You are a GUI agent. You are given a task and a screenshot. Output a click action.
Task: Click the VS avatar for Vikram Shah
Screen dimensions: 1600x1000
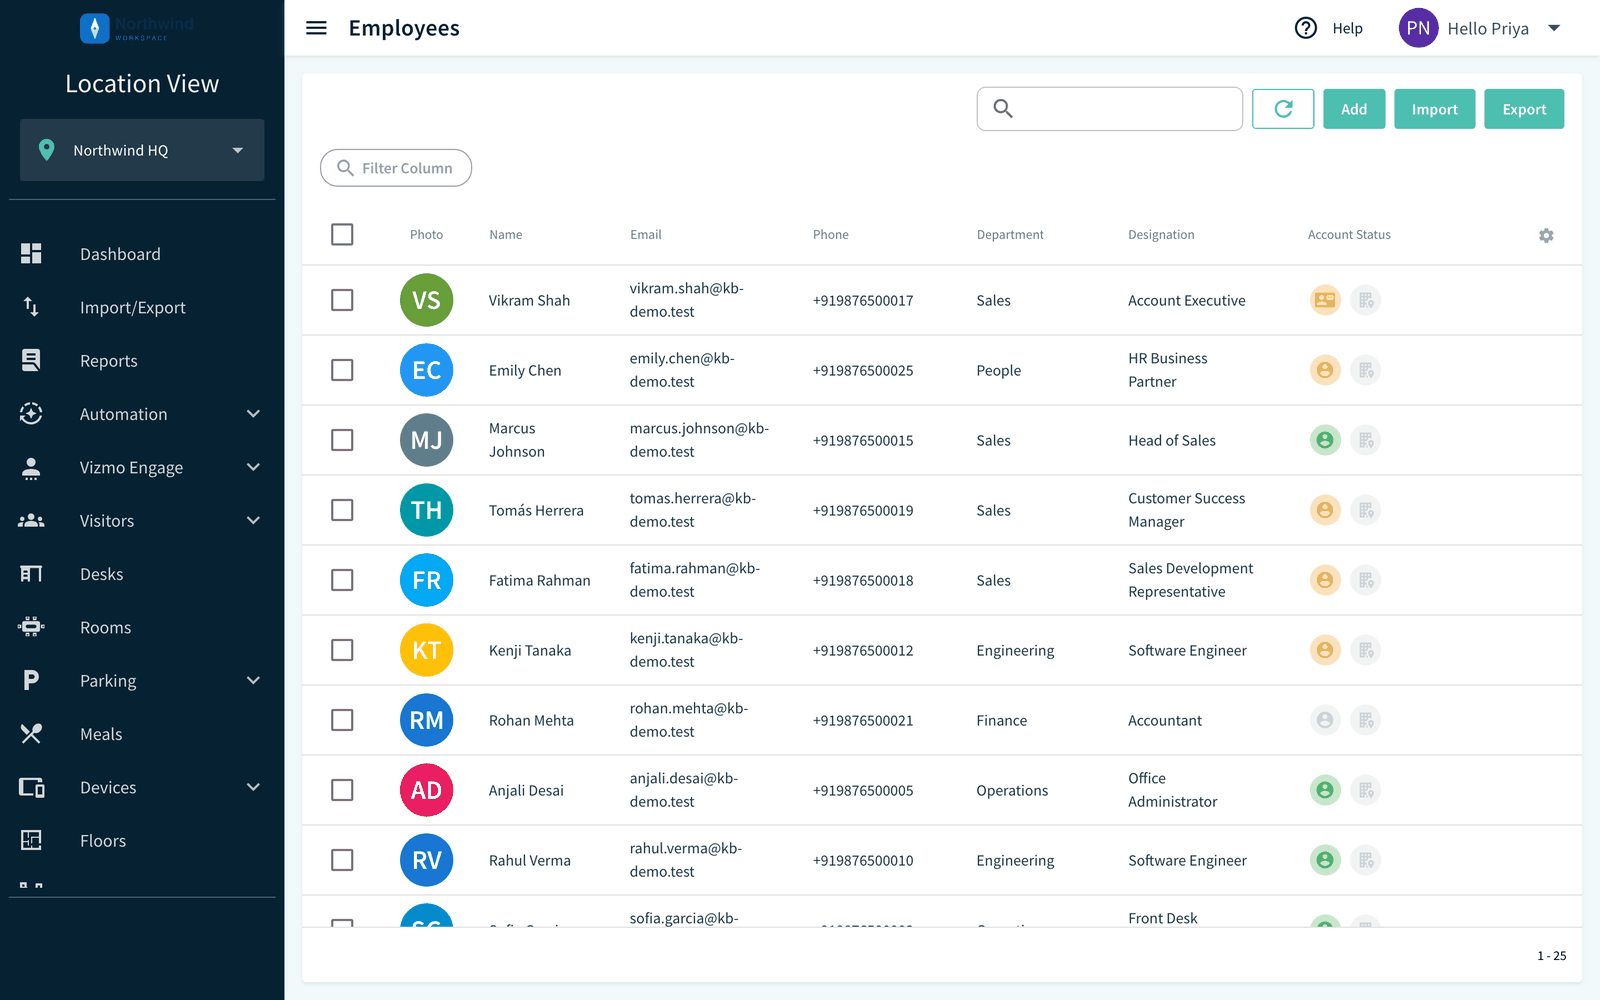pyautogui.click(x=426, y=300)
